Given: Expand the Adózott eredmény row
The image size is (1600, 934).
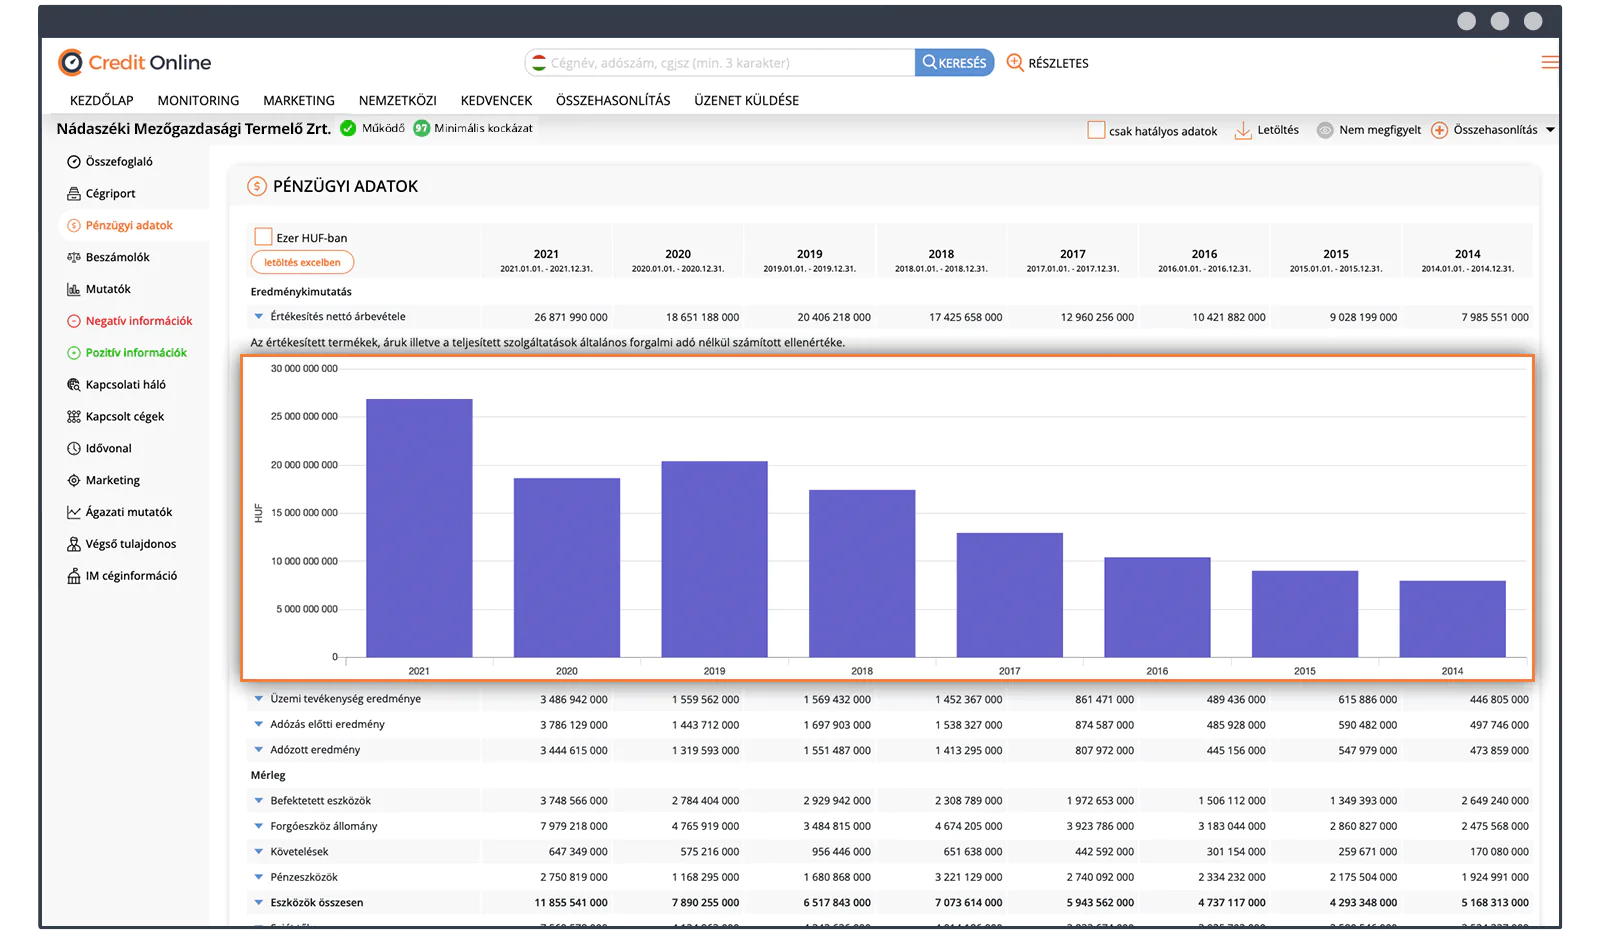Looking at the screenshot, I should (259, 750).
